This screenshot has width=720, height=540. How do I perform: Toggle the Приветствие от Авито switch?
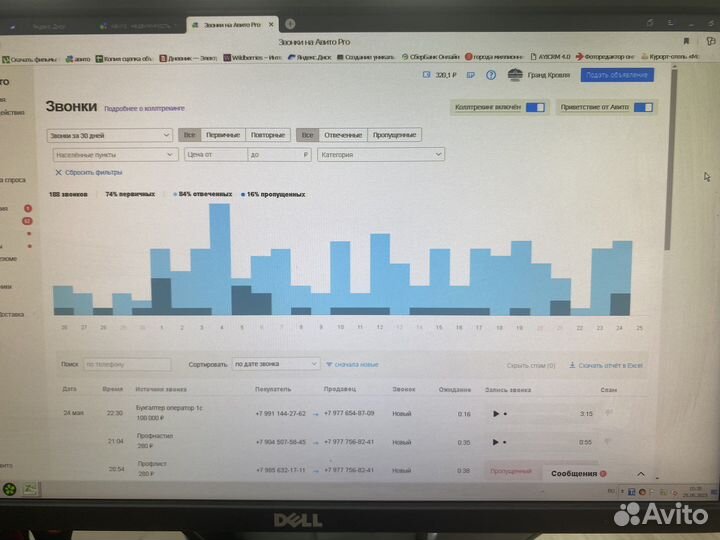pyautogui.click(x=643, y=107)
